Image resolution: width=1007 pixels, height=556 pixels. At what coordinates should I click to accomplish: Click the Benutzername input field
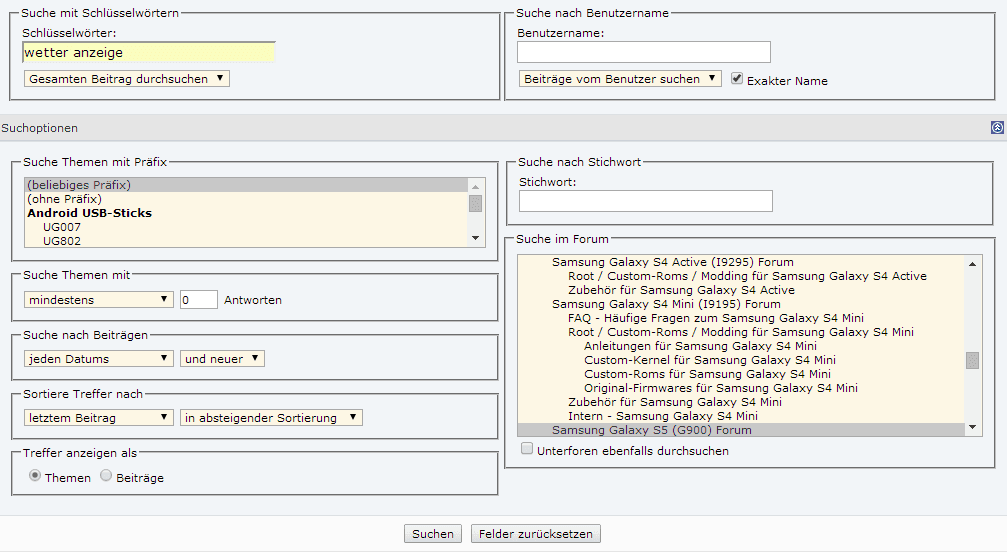(644, 52)
